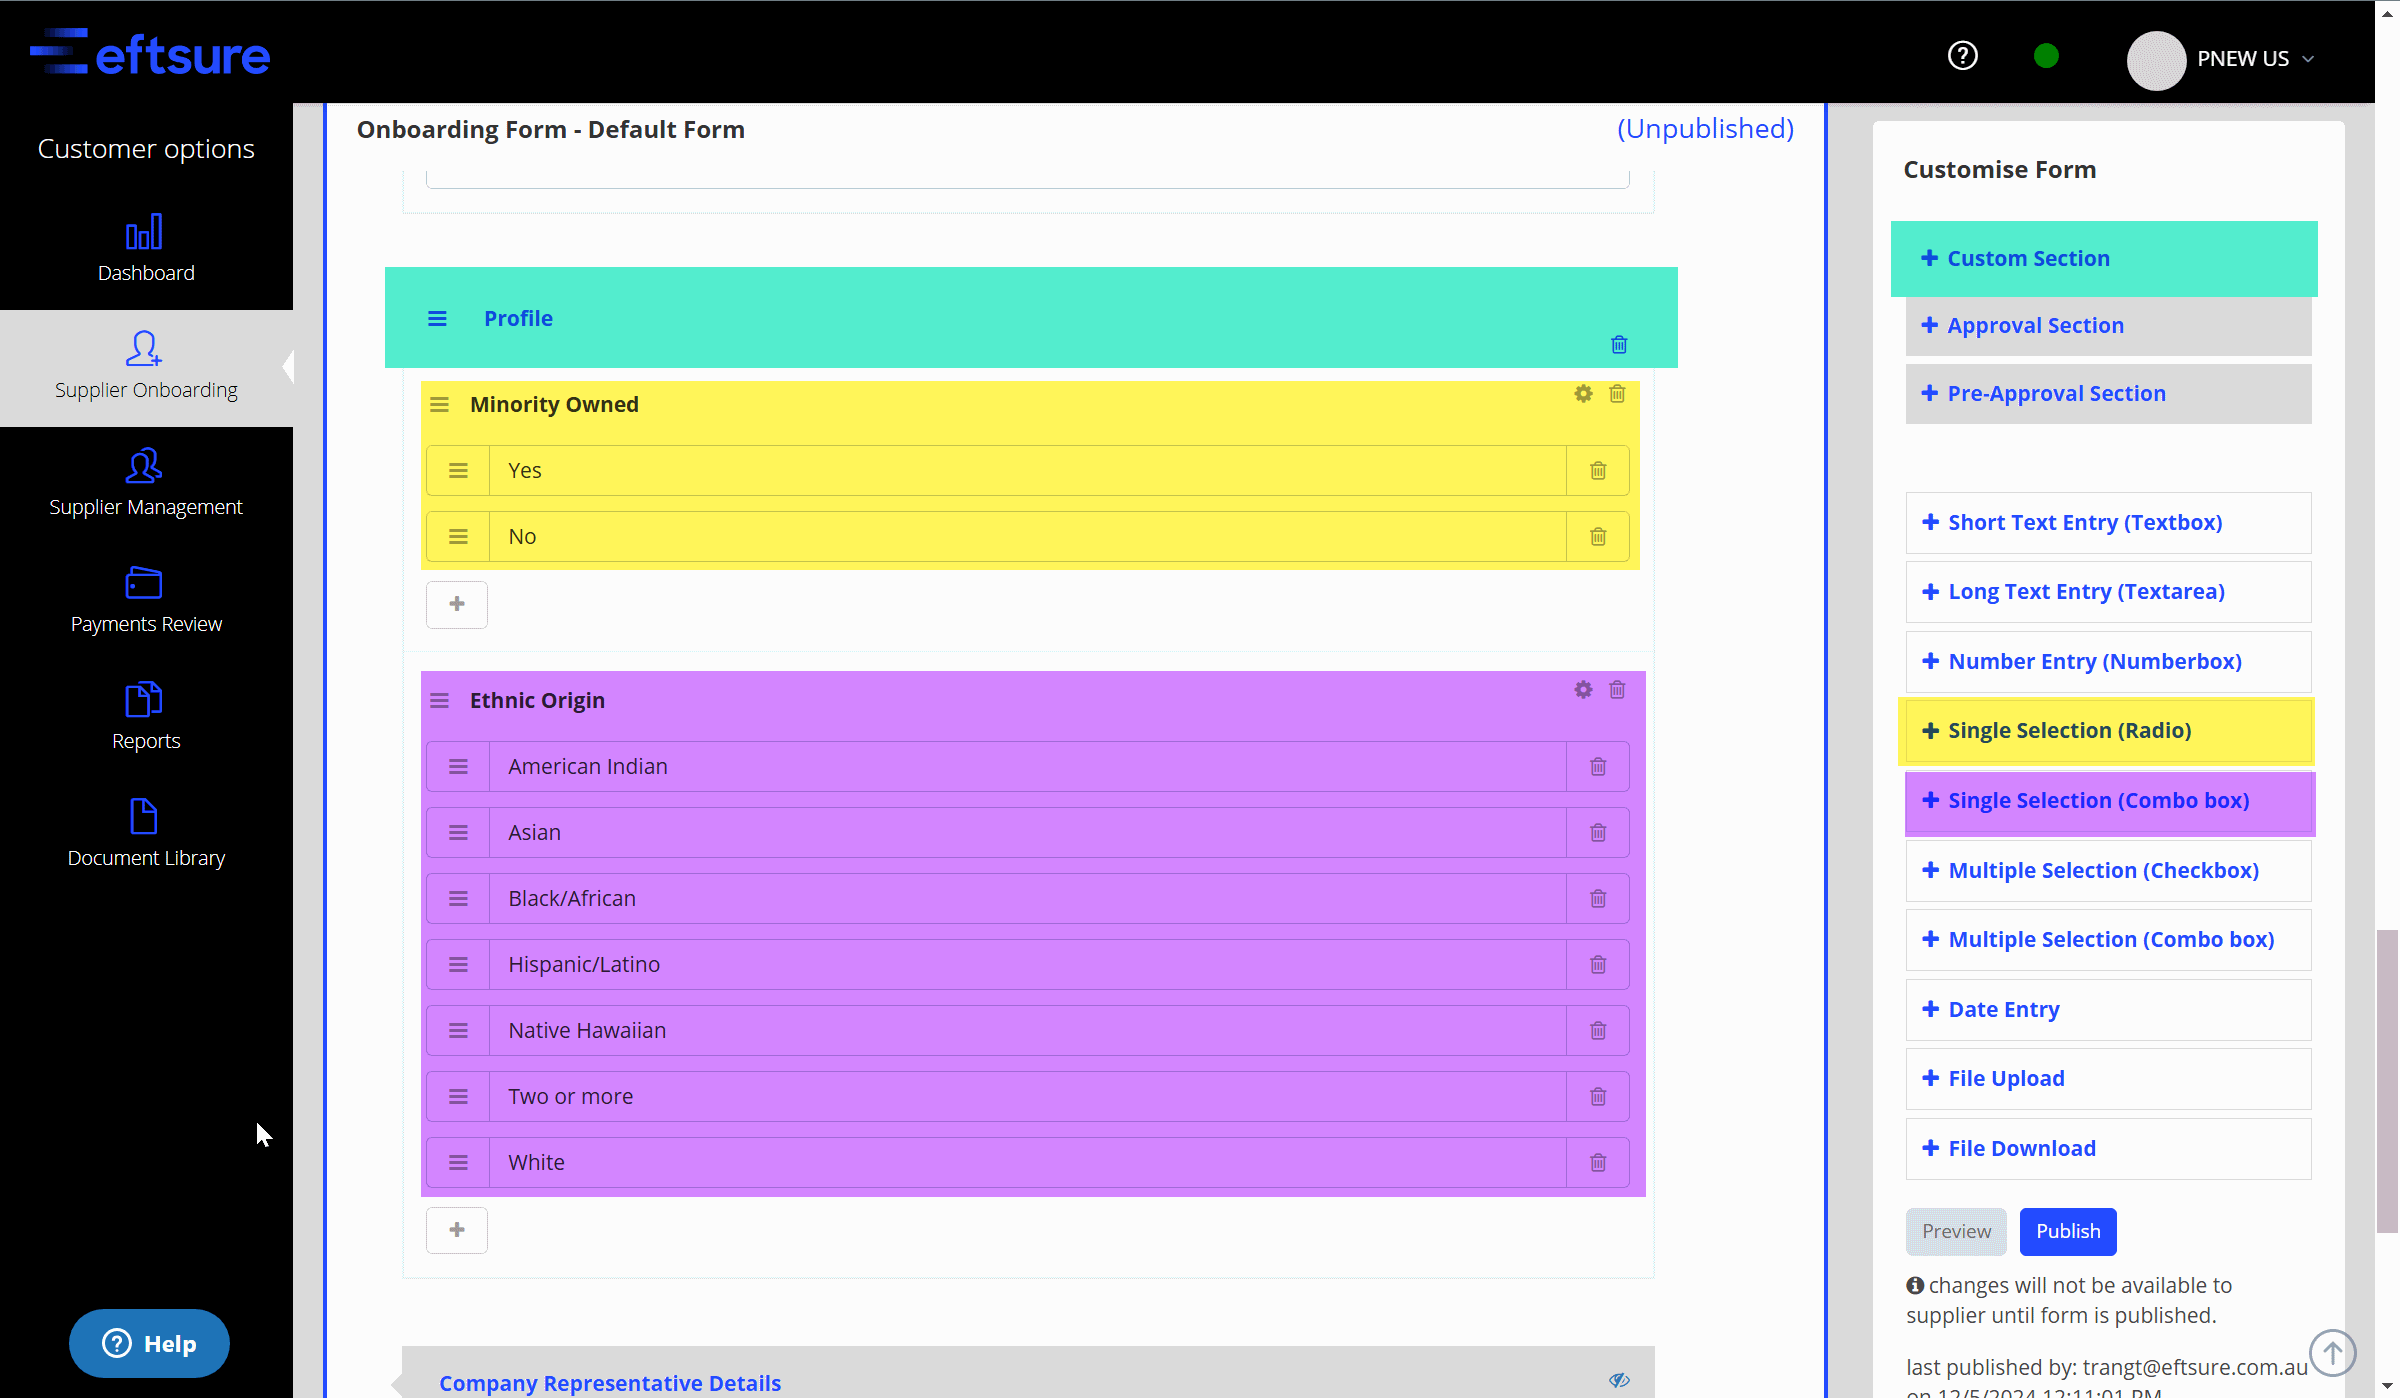This screenshot has height=1398, width=2400.
Task: Click the No option drag handle
Action: pyautogui.click(x=458, y=536)
